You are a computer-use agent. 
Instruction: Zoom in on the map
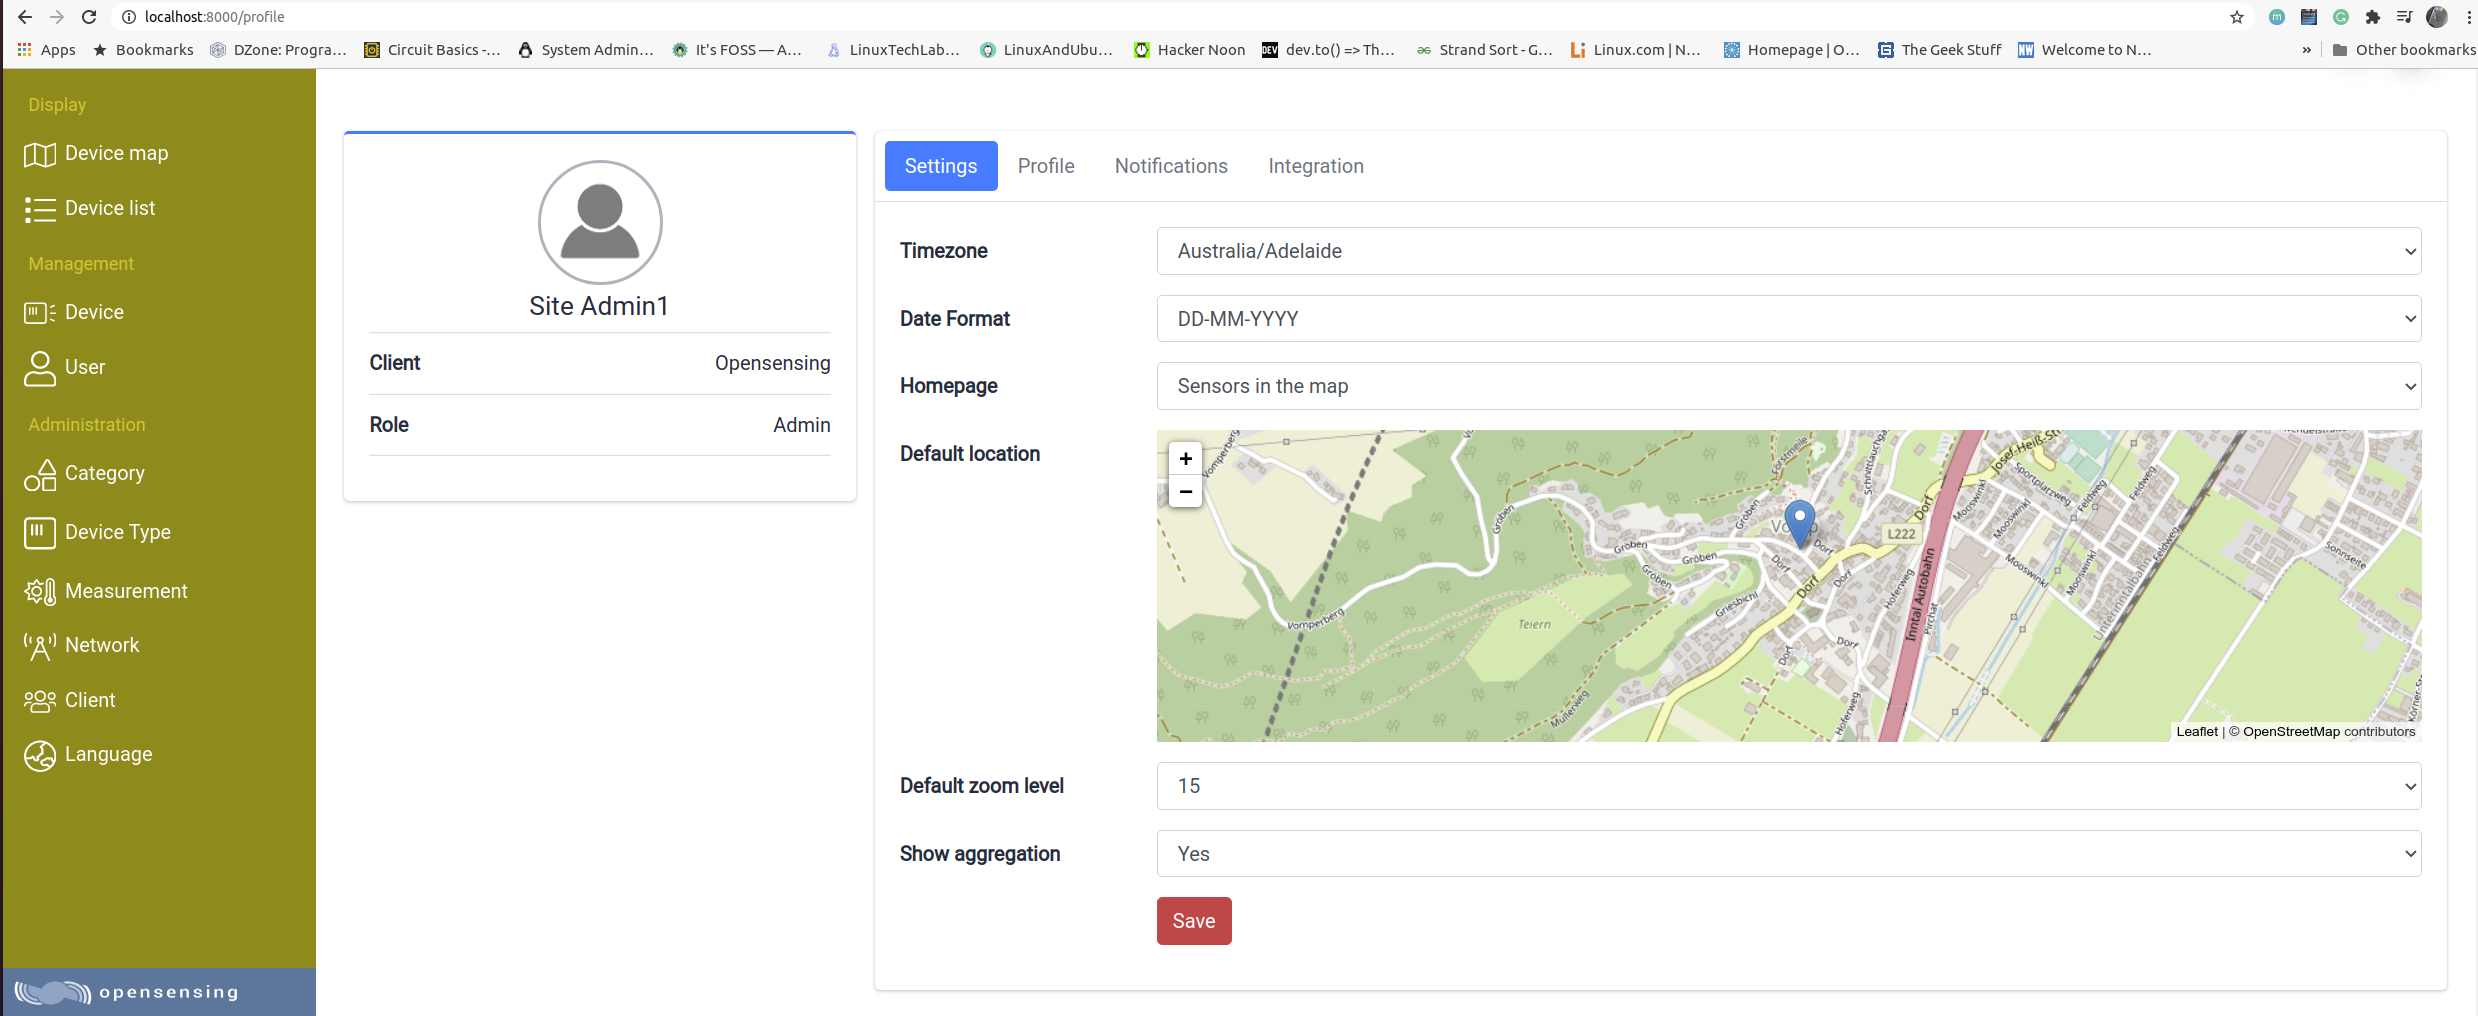click(1185, 459)
